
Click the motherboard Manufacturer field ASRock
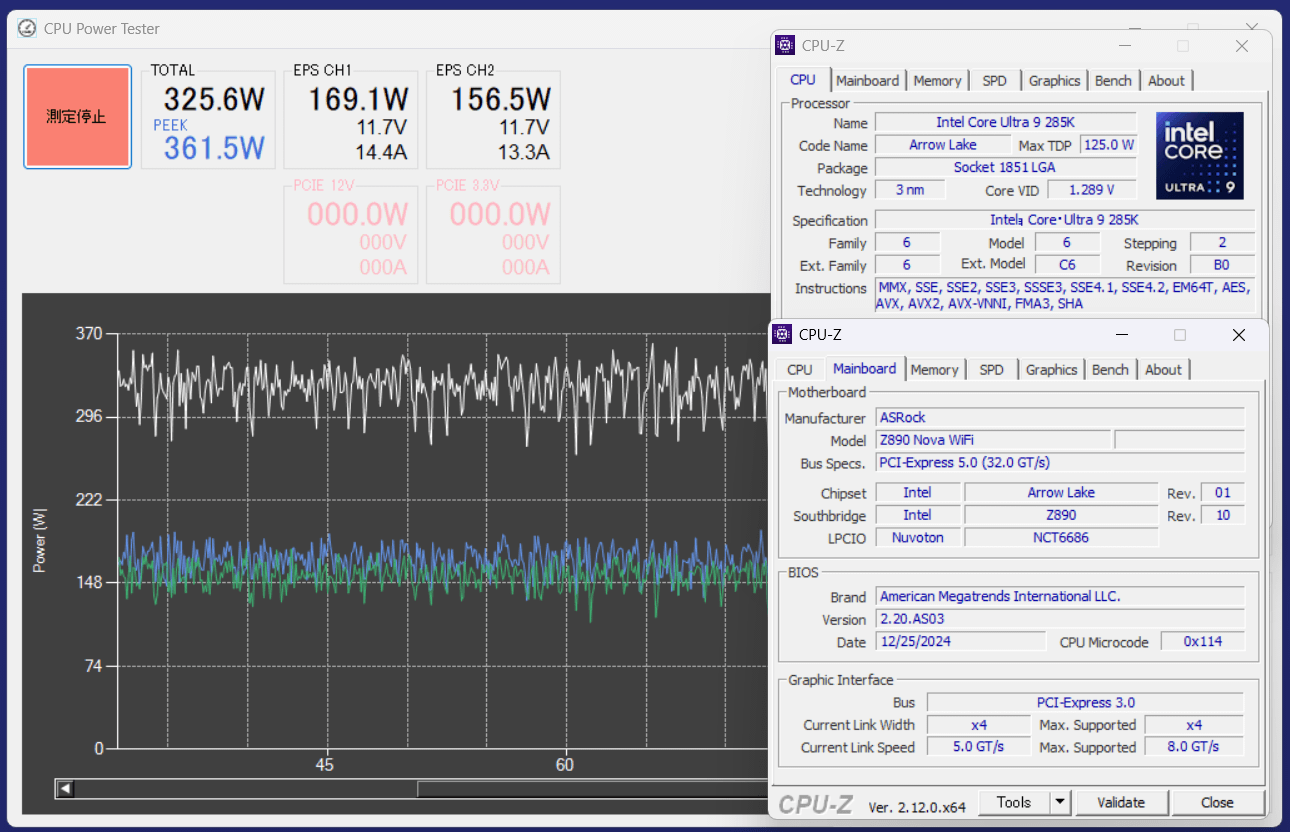coord(1060,417)
